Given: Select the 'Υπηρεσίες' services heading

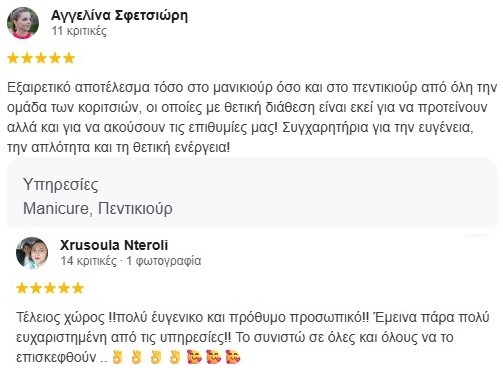Looking at the screenshot, I should (x=61, y=185).
